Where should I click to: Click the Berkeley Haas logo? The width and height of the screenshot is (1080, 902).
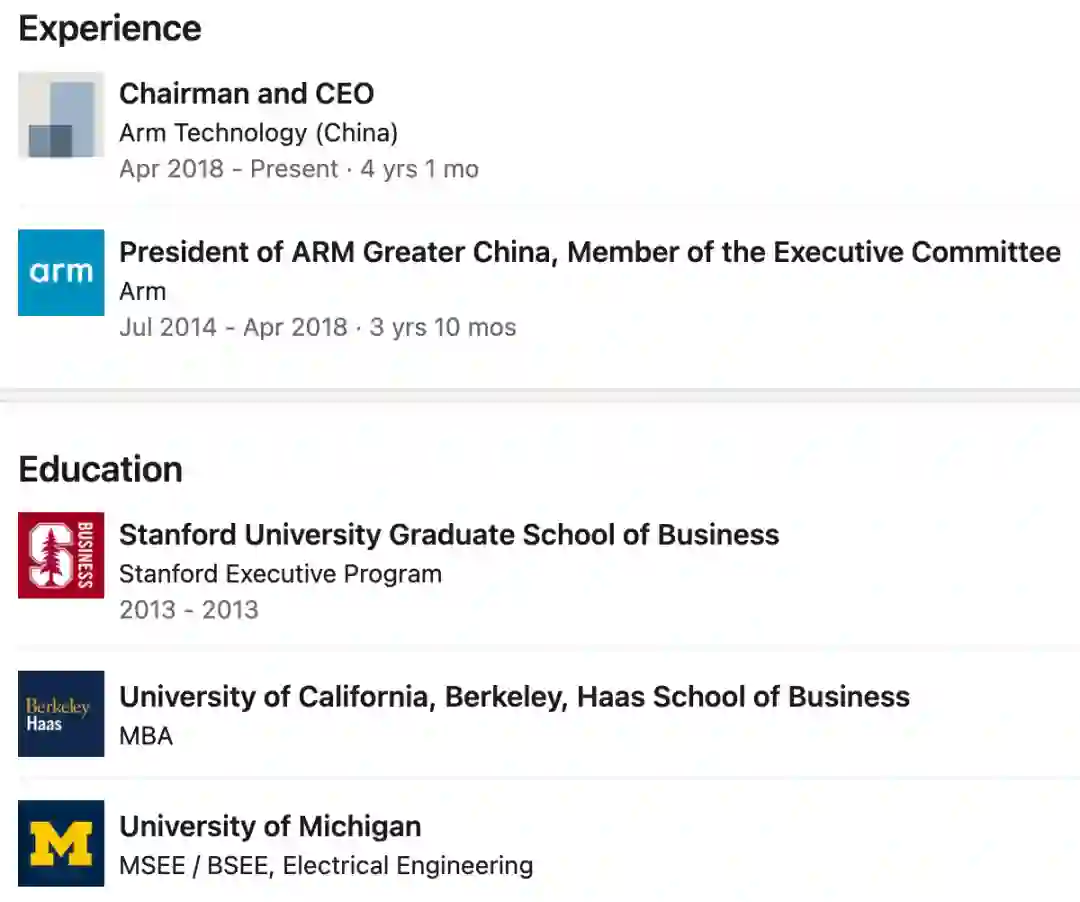61,713
